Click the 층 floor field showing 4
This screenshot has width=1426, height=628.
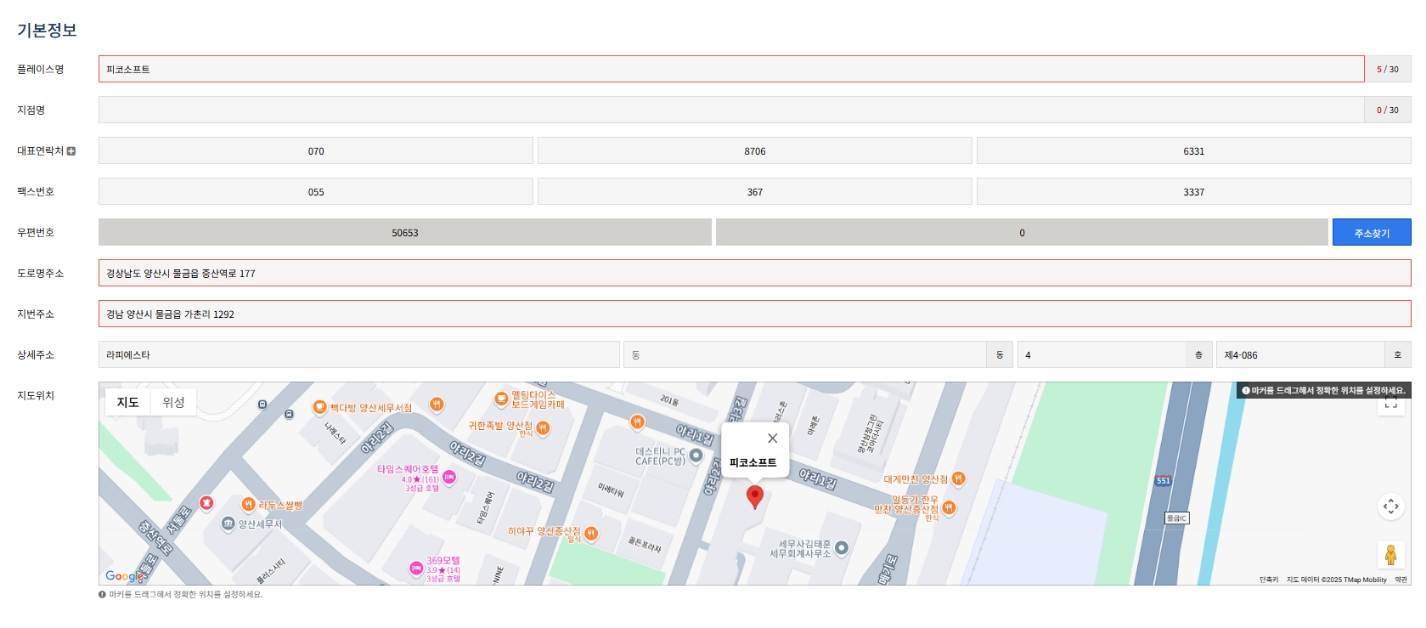1101,355
